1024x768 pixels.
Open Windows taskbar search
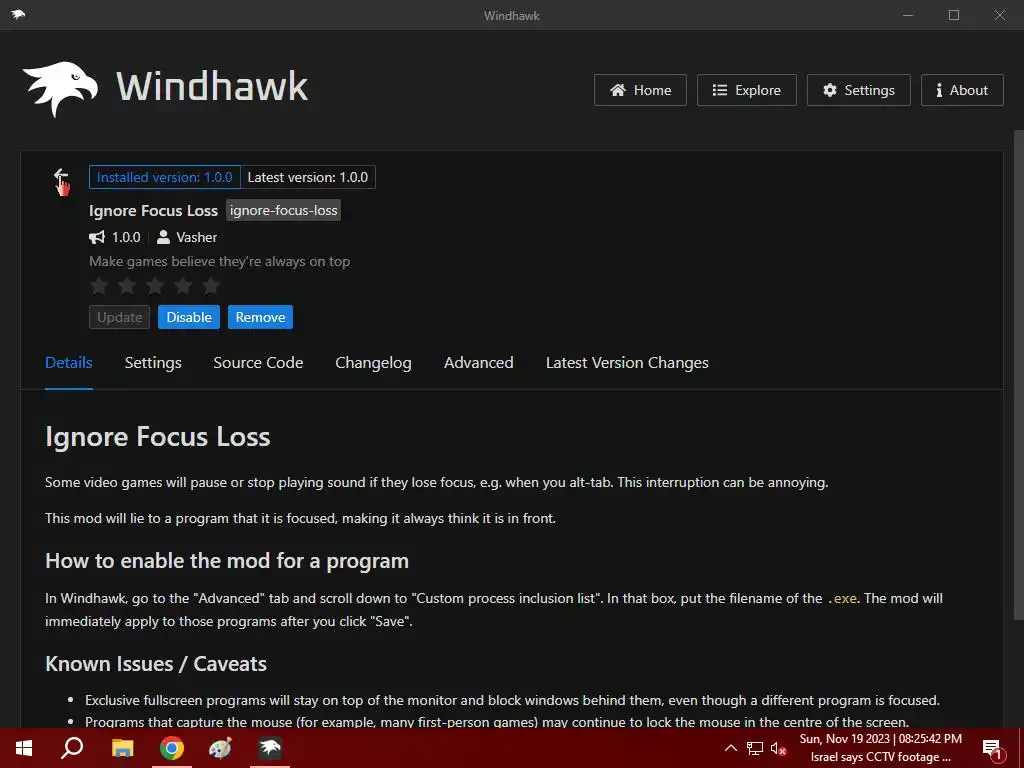[72, 748]
